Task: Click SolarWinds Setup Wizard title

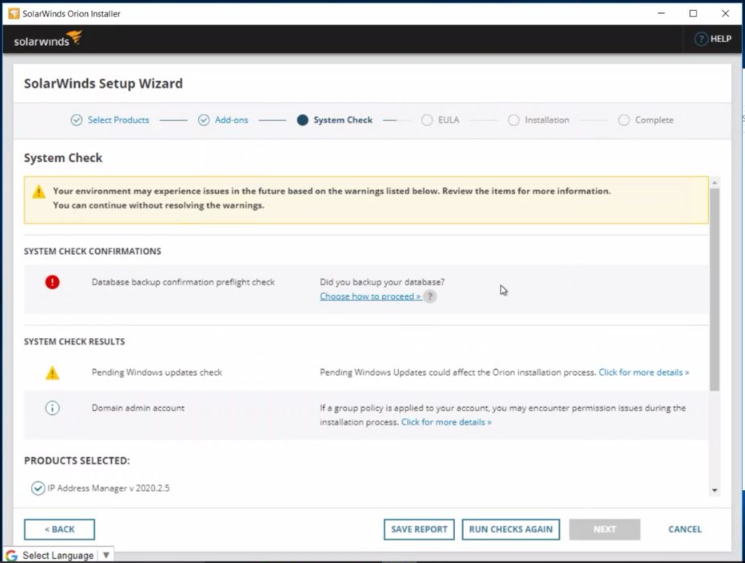Action: (103, 83)
